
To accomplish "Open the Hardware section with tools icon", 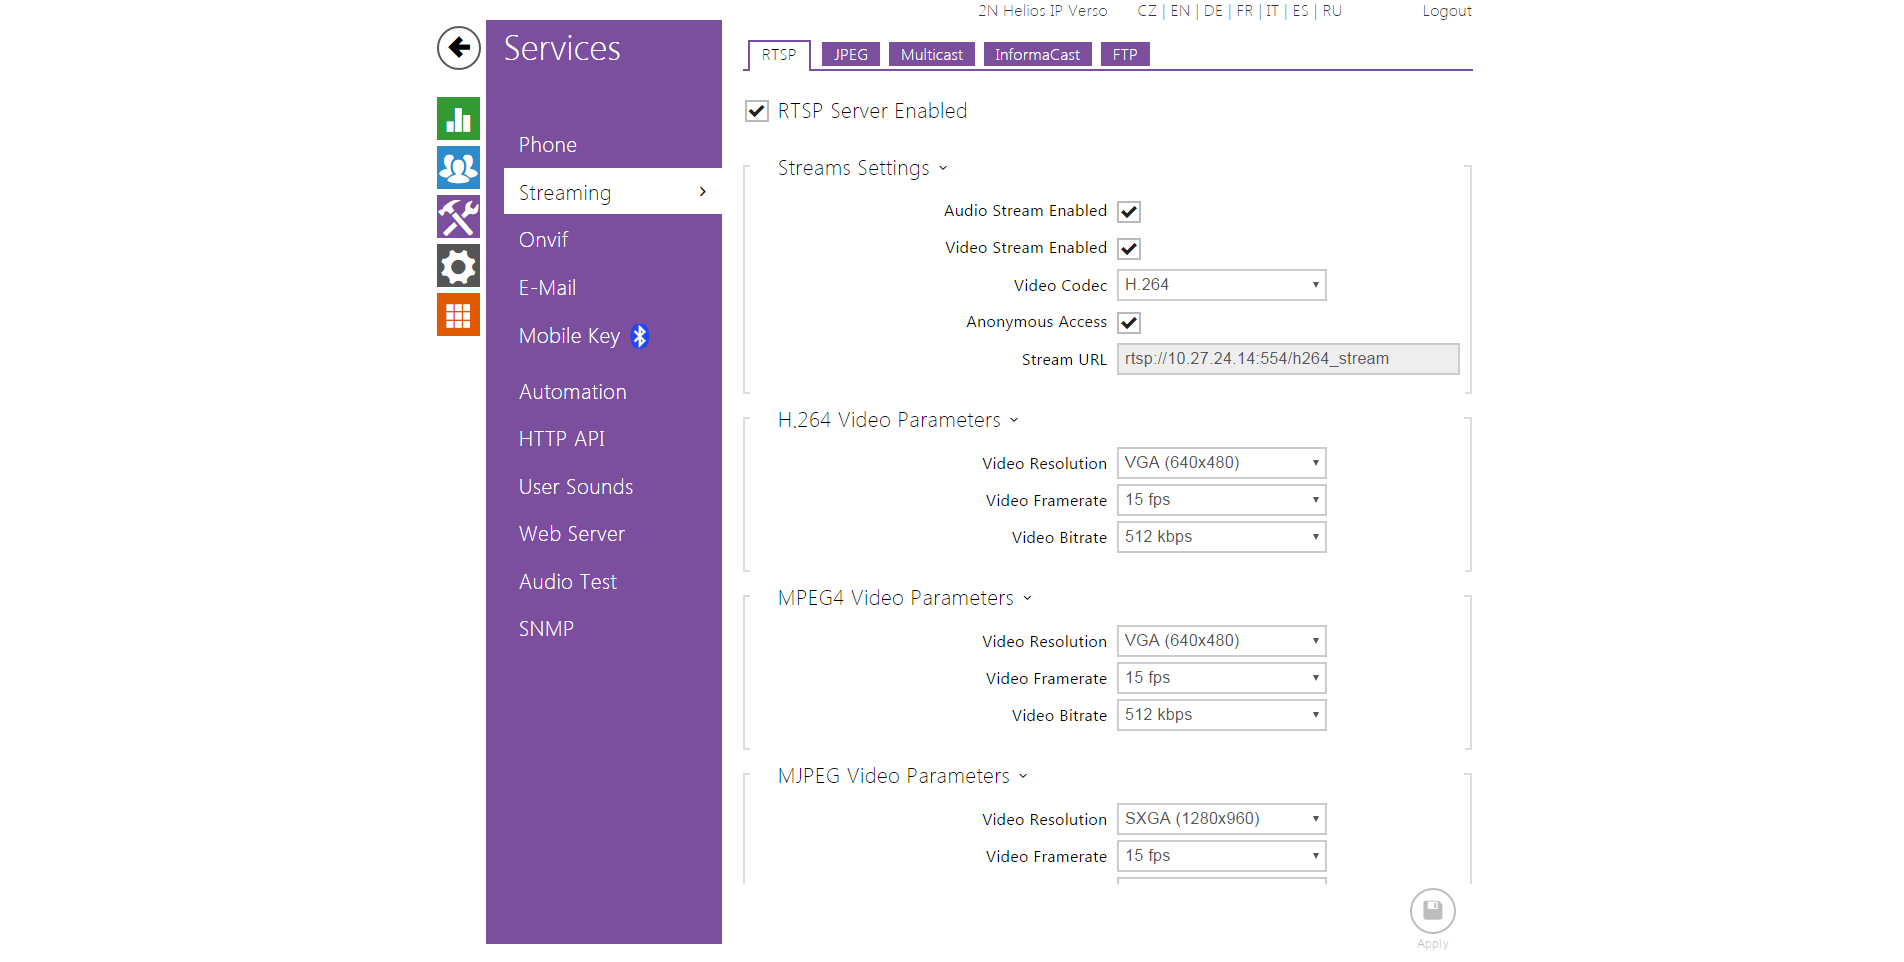I will pyautogui.click(x=458, y=216).
